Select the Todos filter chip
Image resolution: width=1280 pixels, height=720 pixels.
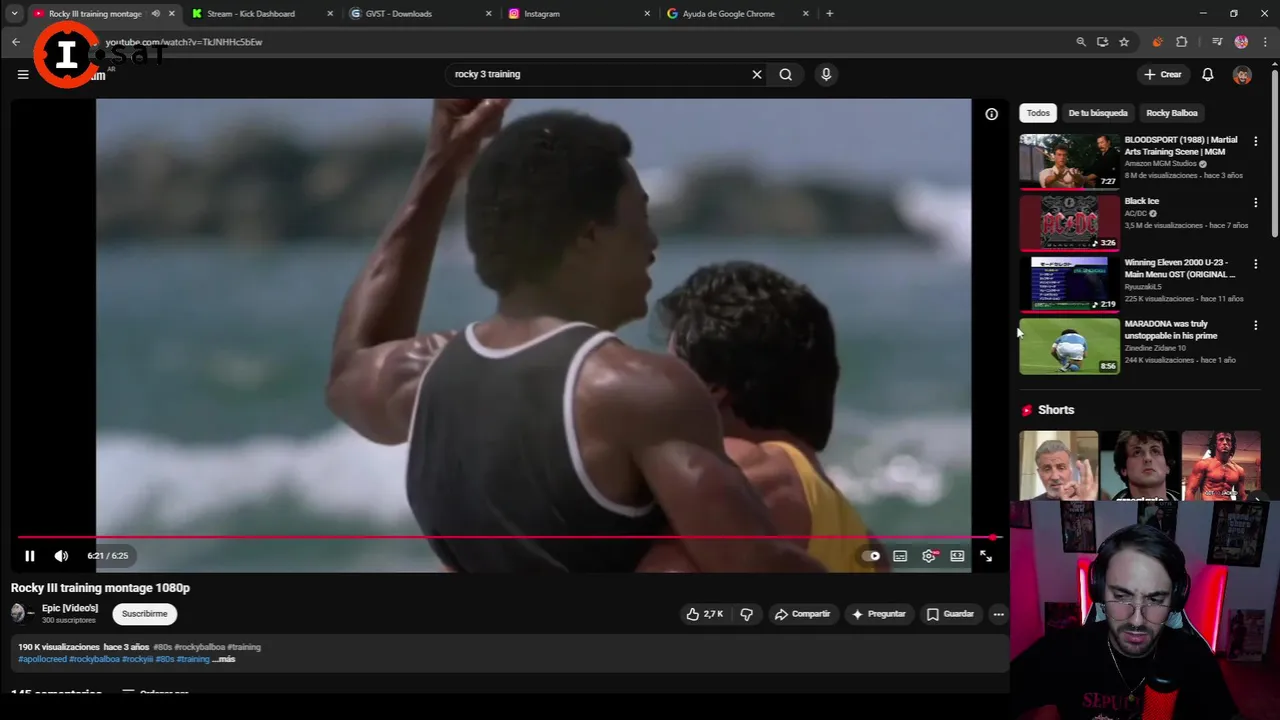pos(1038,113)
